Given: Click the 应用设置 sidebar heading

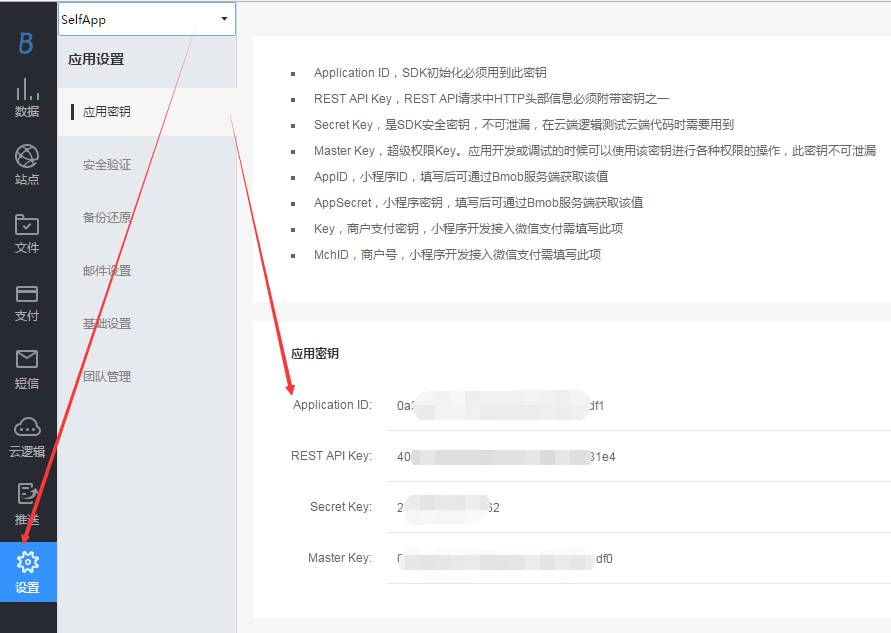Looking at the screenshot, I should (x=96, y=59).
